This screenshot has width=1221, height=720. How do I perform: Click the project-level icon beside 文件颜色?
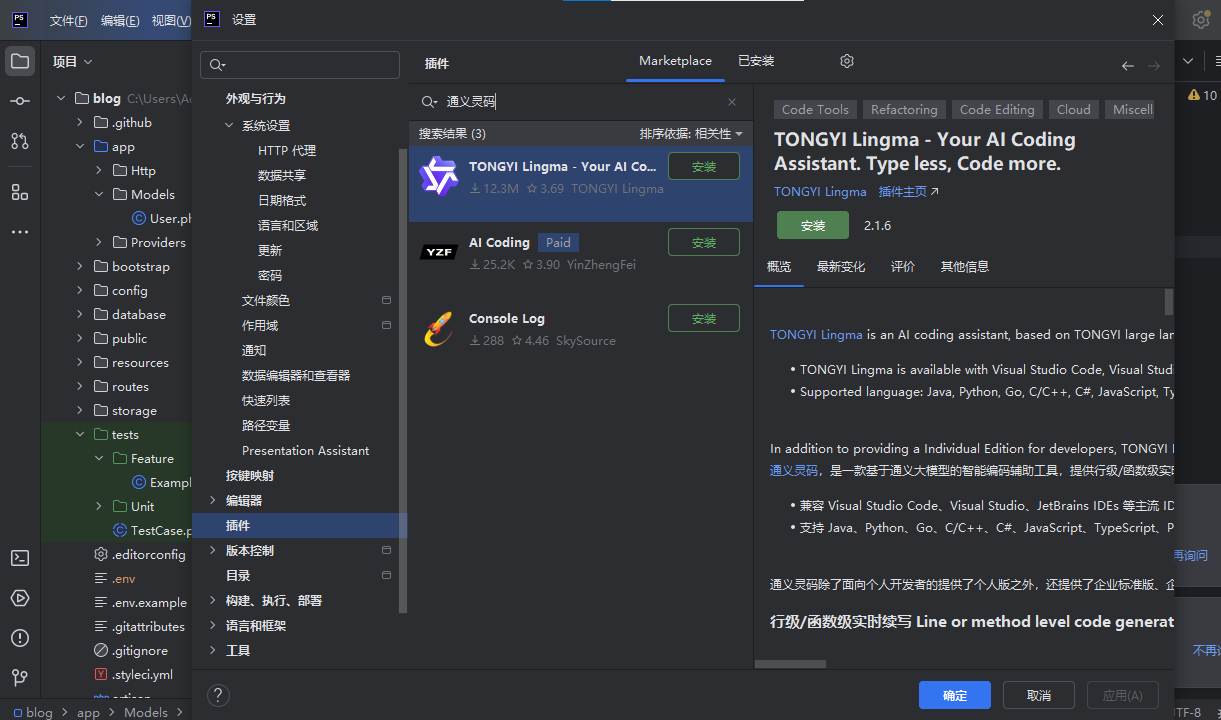point(387,300)
